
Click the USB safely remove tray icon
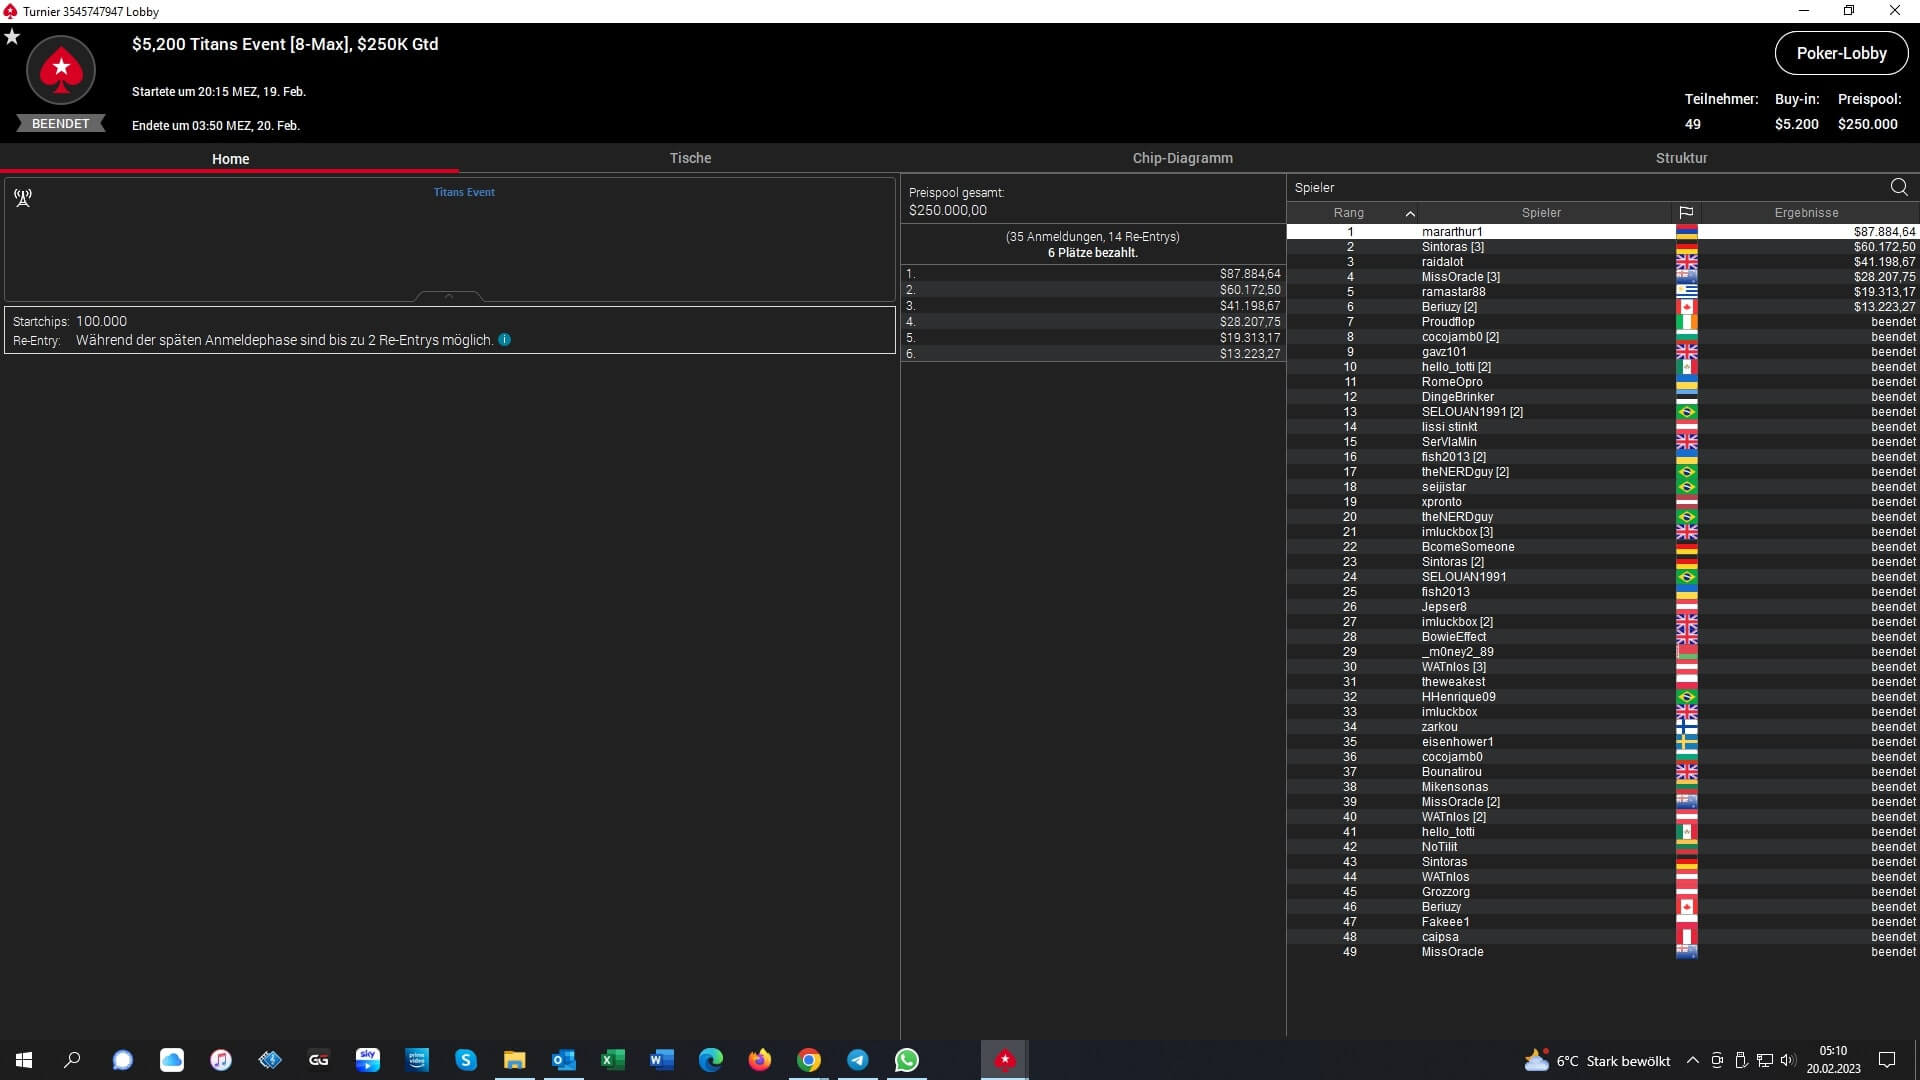tap(1741, 1061)
